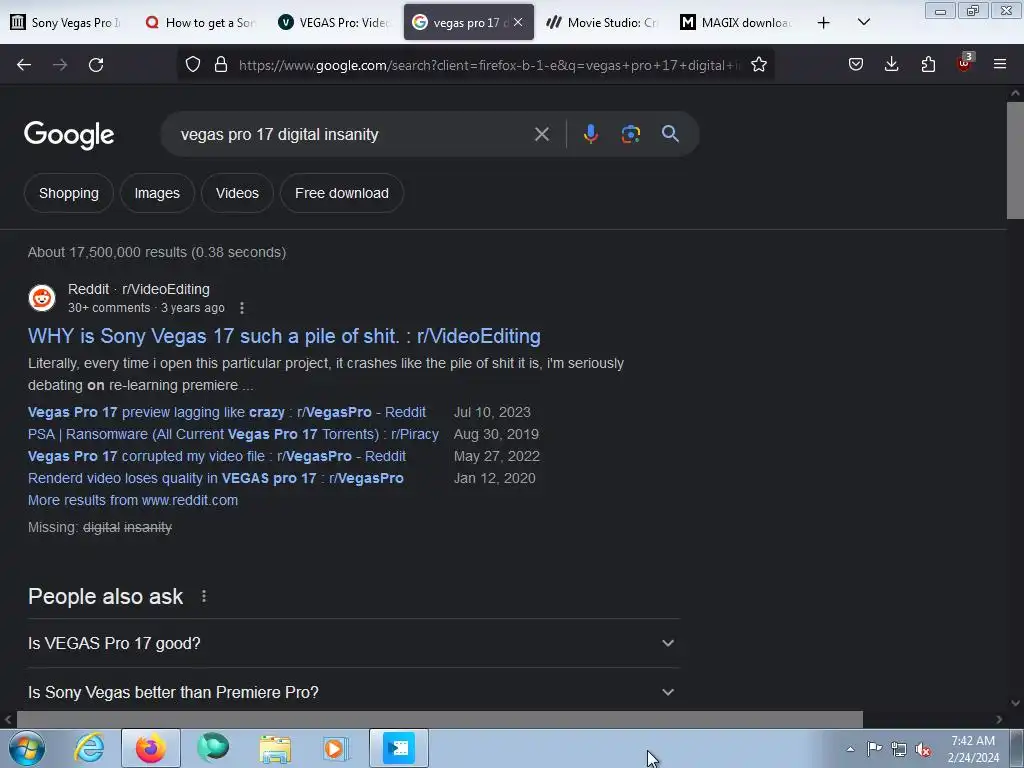Show hidden system tray icons
Viewport: 1024px width, 768px height.
click(850, 749)
